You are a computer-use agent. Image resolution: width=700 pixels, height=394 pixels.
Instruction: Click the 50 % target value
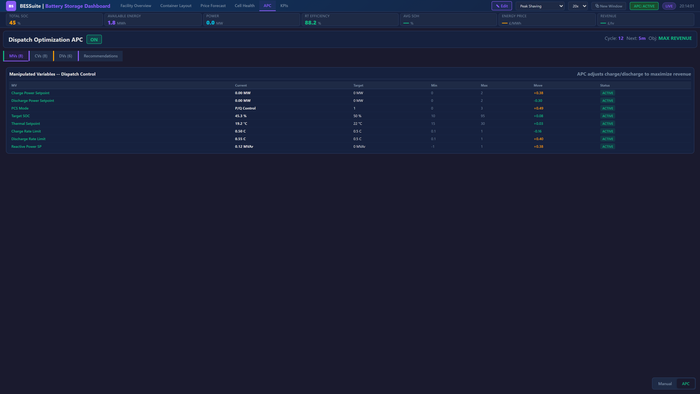(x=357, y=116)
